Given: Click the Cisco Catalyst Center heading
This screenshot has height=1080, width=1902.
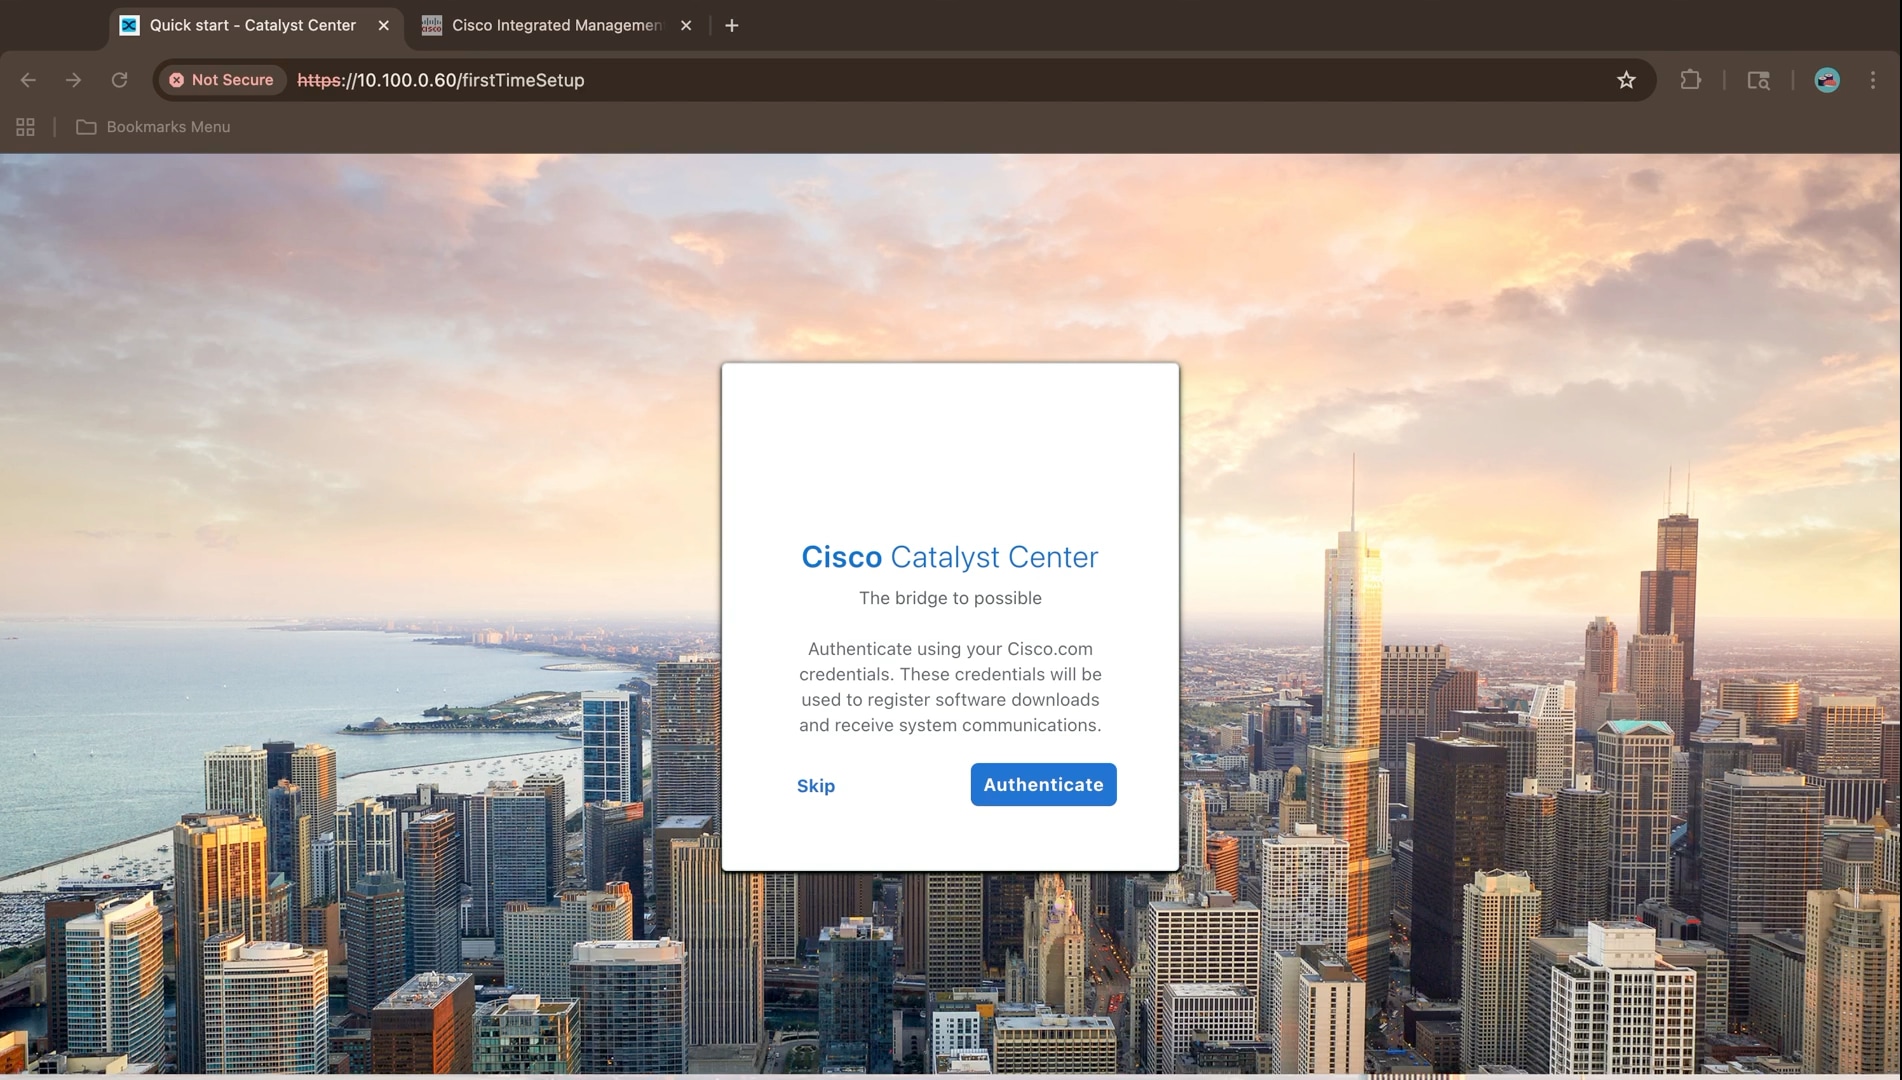Looking at the screenshot, I should (950, 557).
